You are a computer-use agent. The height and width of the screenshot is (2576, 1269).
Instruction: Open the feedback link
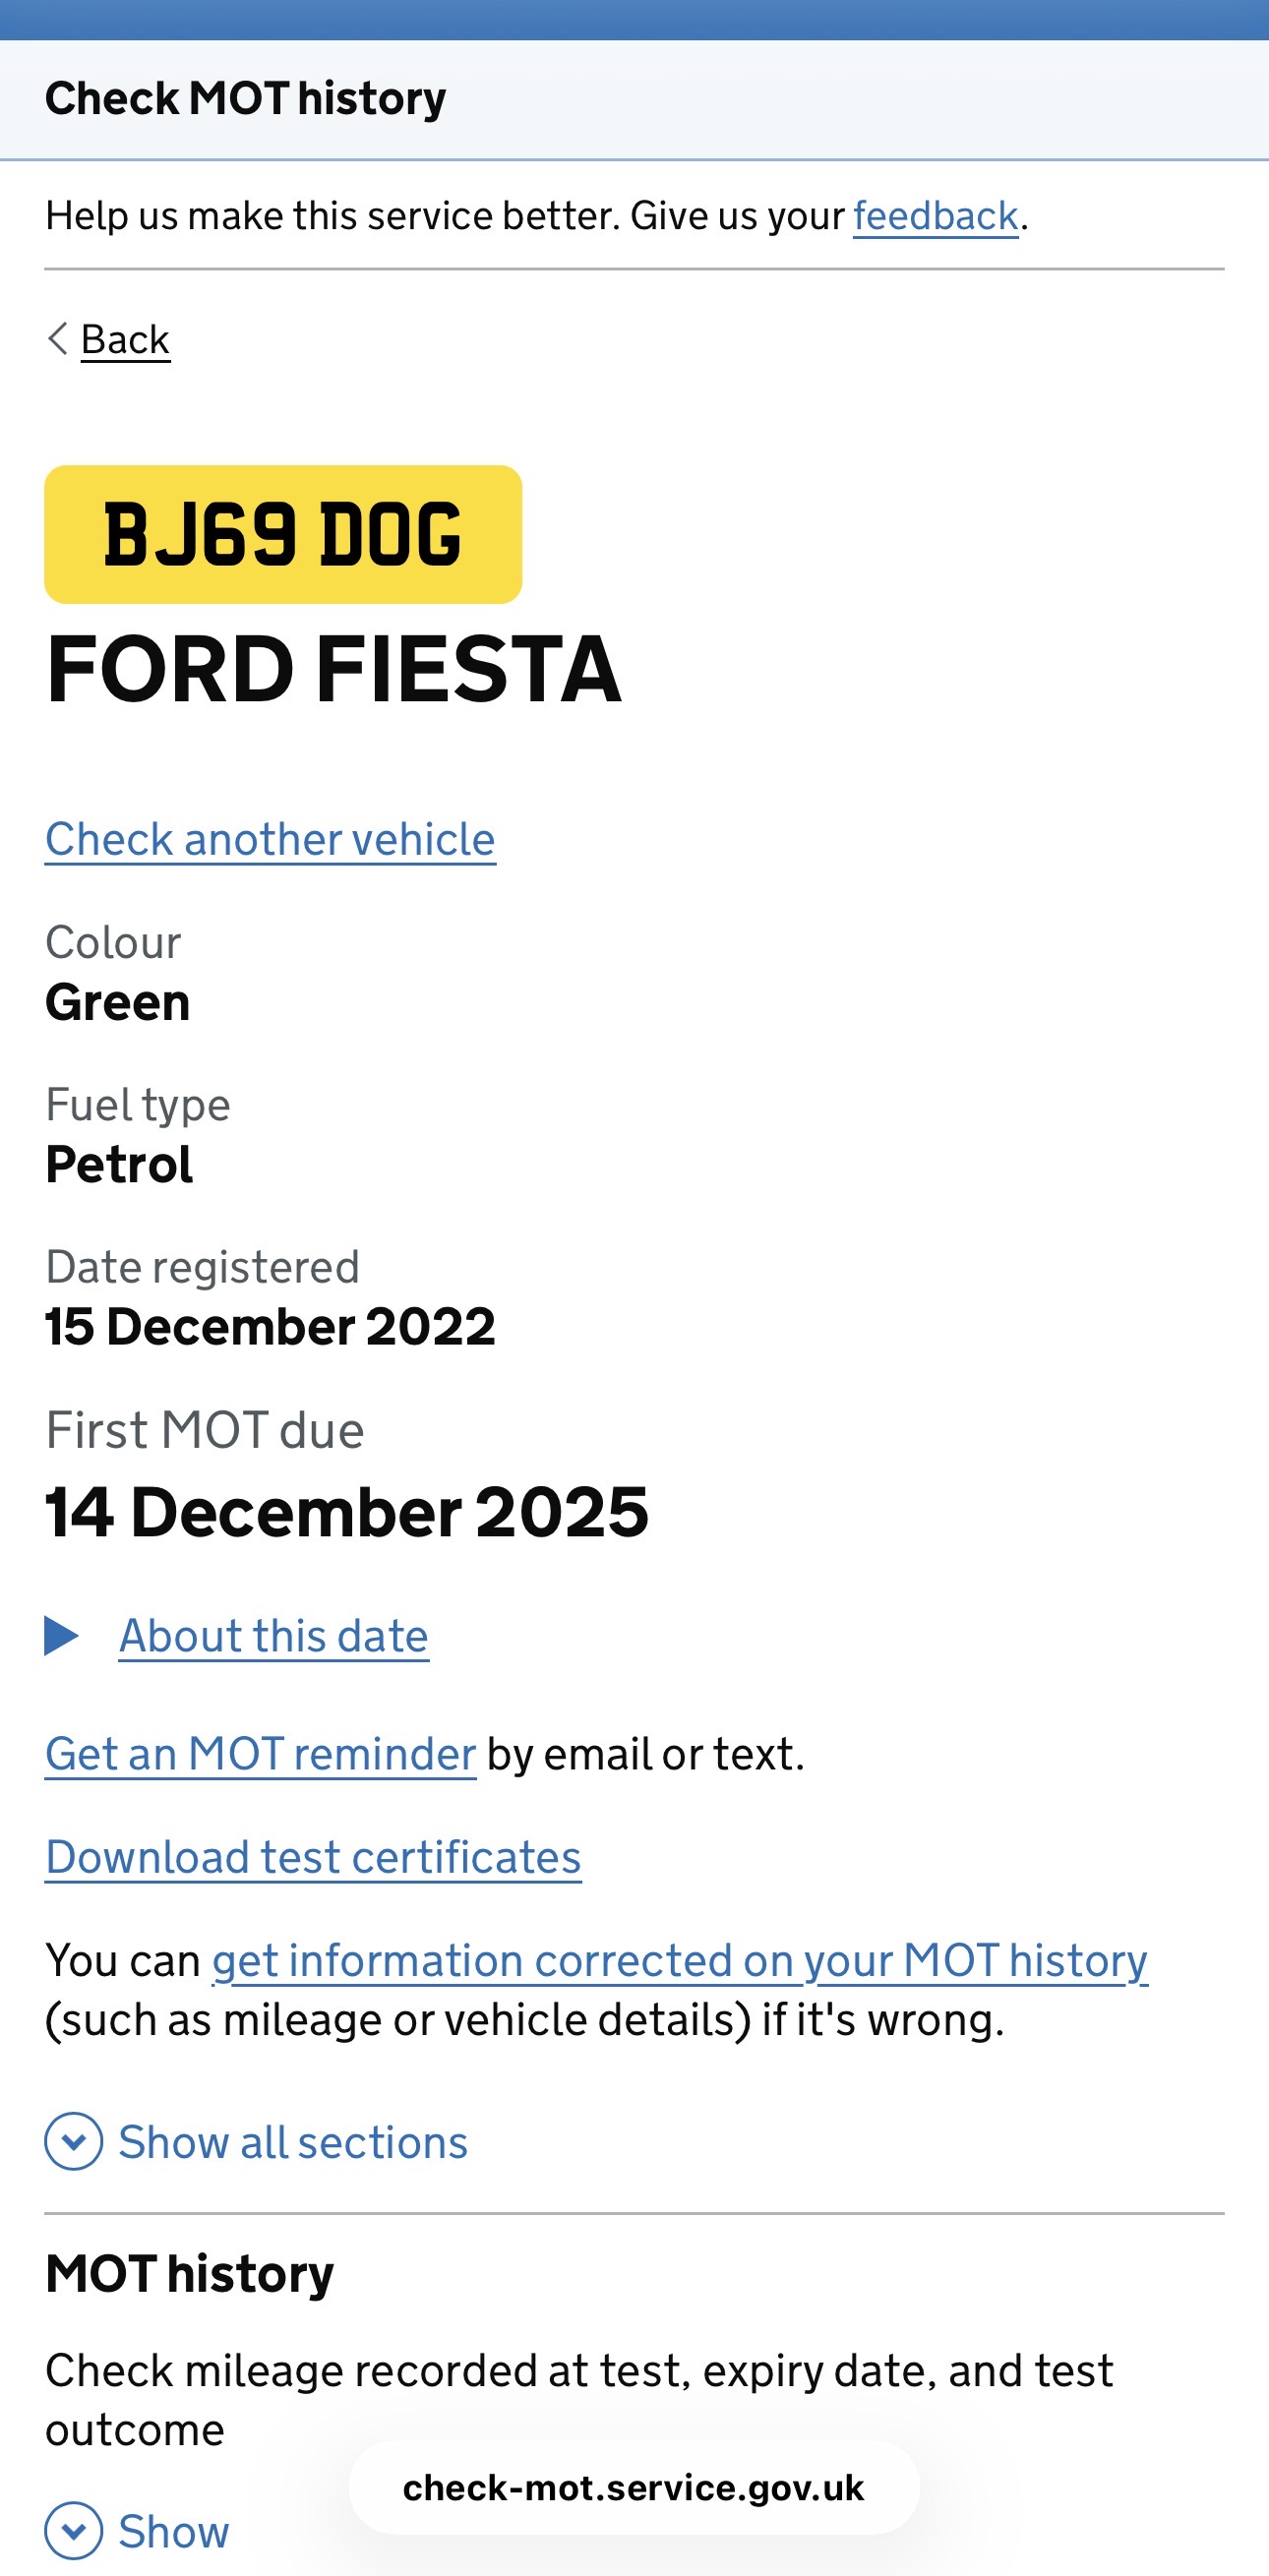tap(935, 216)
